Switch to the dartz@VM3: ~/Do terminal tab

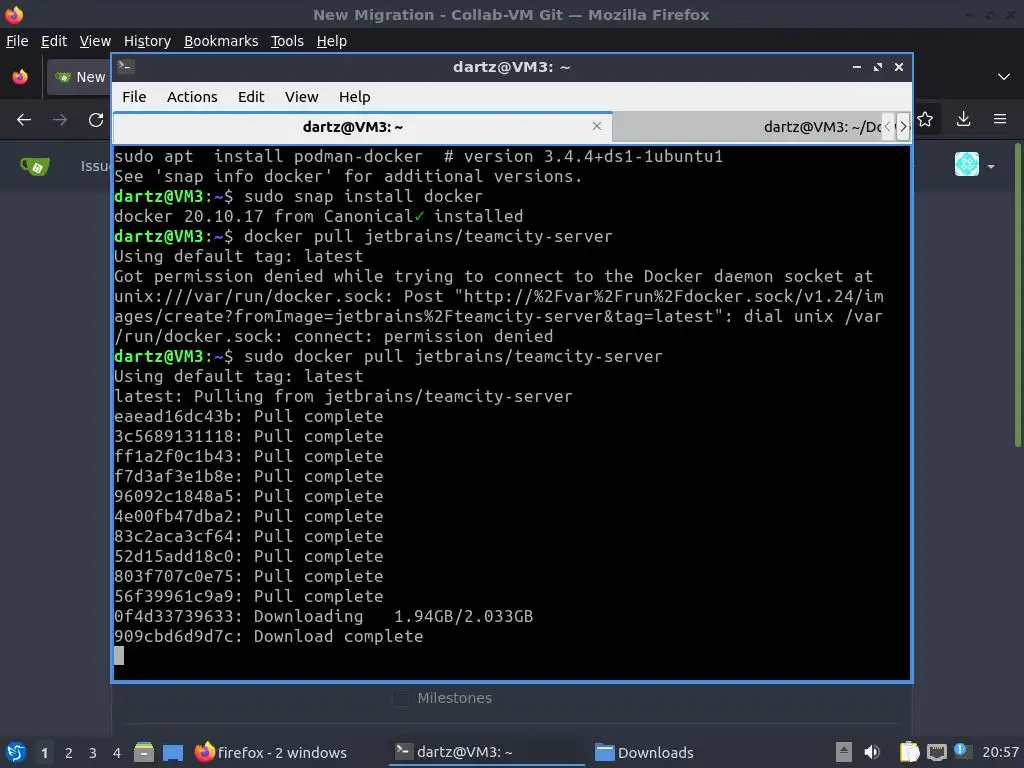pos(748,127)
